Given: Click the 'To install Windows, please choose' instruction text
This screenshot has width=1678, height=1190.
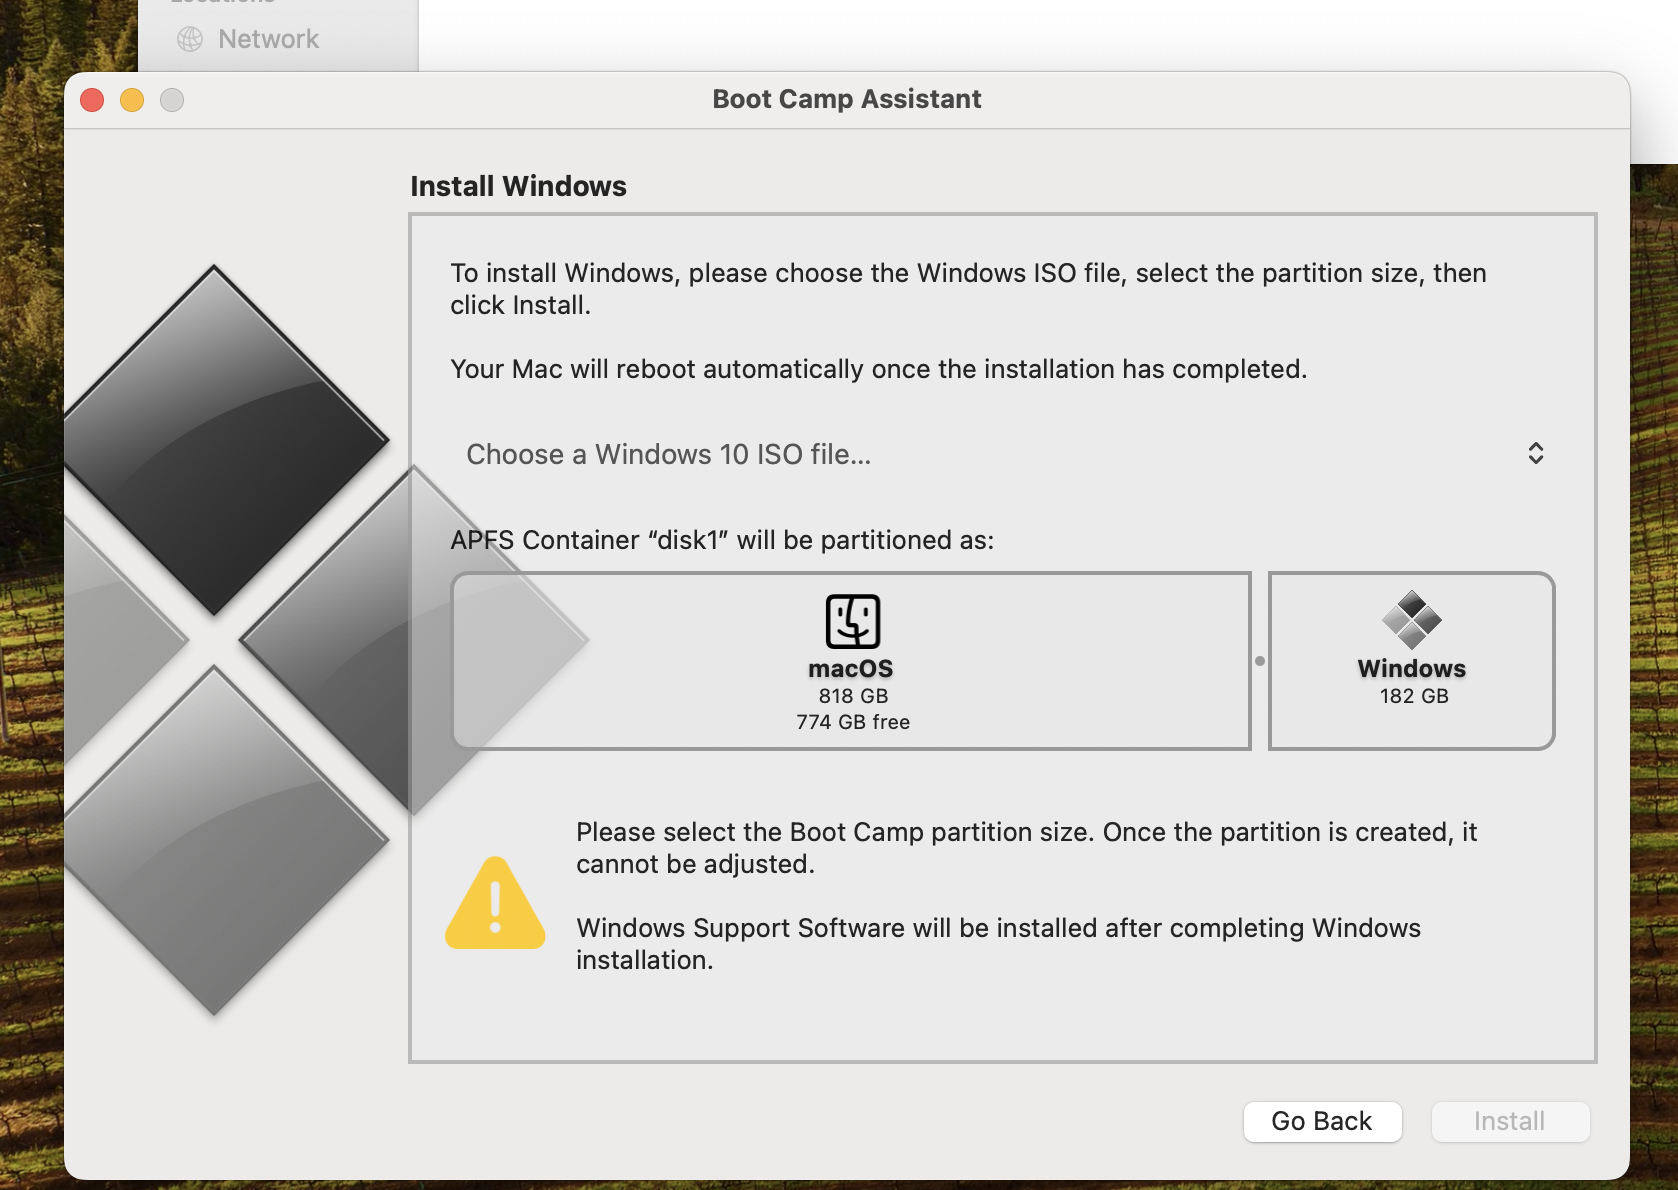Looking at the screenshot, I should 968,289.
